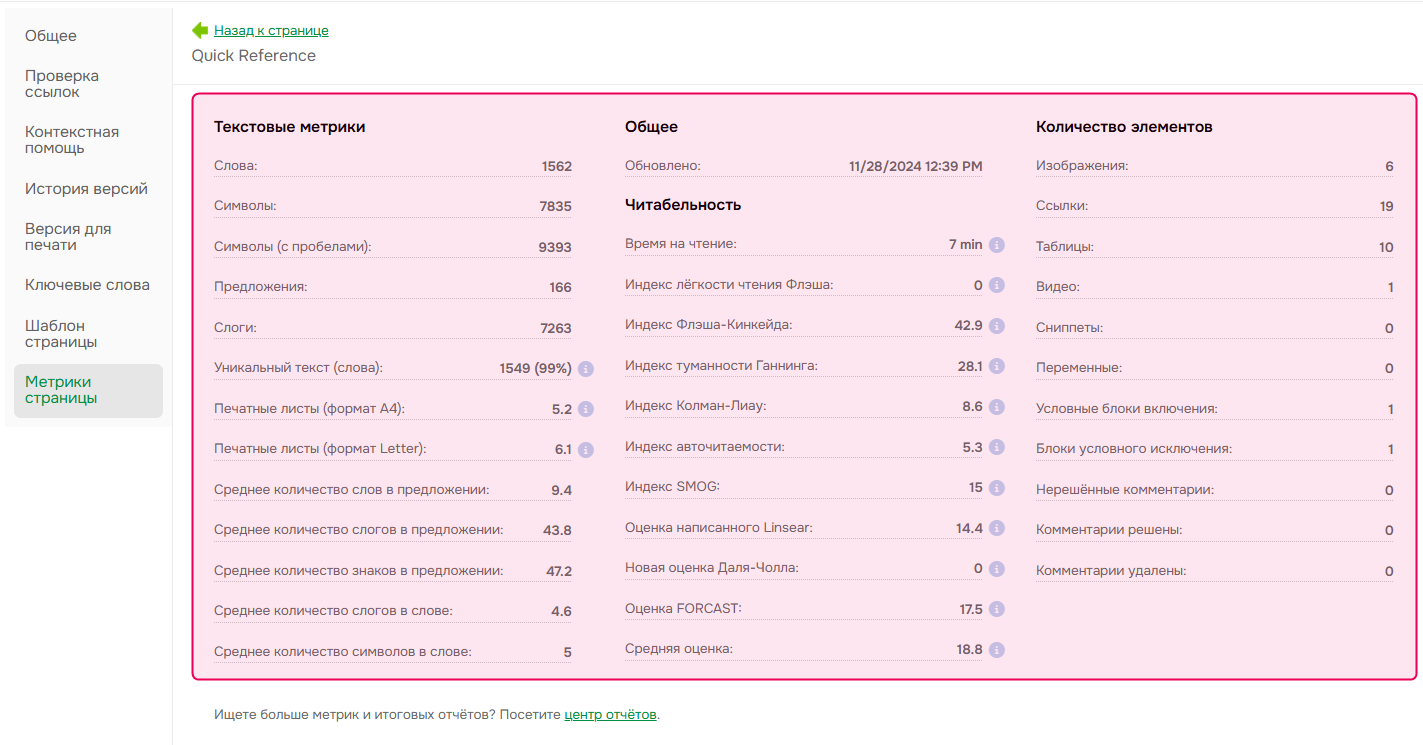Click info icon next to Уникальный текст
This screenshot has width=1423, height=745.
click(586, 368)
